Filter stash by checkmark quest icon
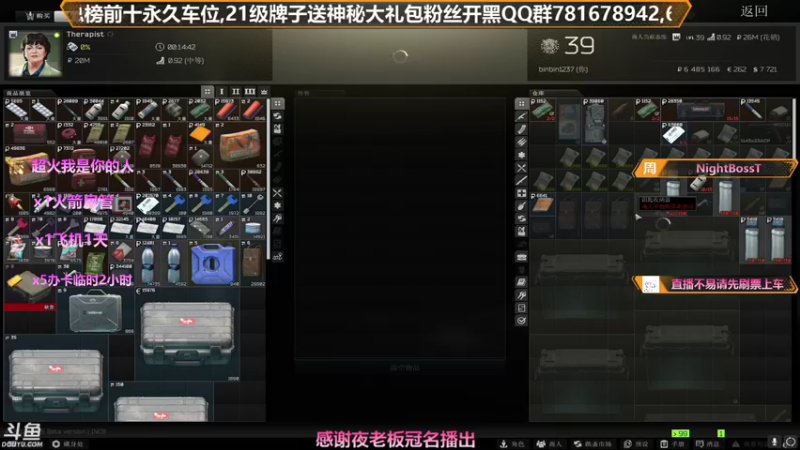Image resolution: width=800 pixels, height=450 pixels. (x=521, y=320)
